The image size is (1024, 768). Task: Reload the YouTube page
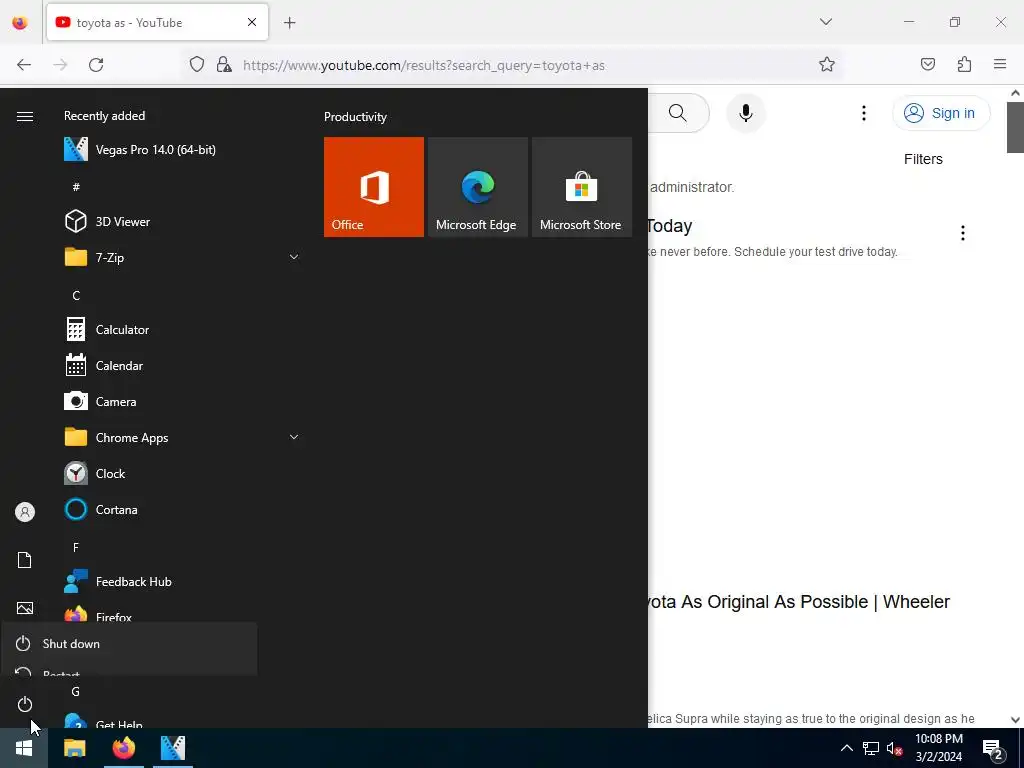point(96,65)
